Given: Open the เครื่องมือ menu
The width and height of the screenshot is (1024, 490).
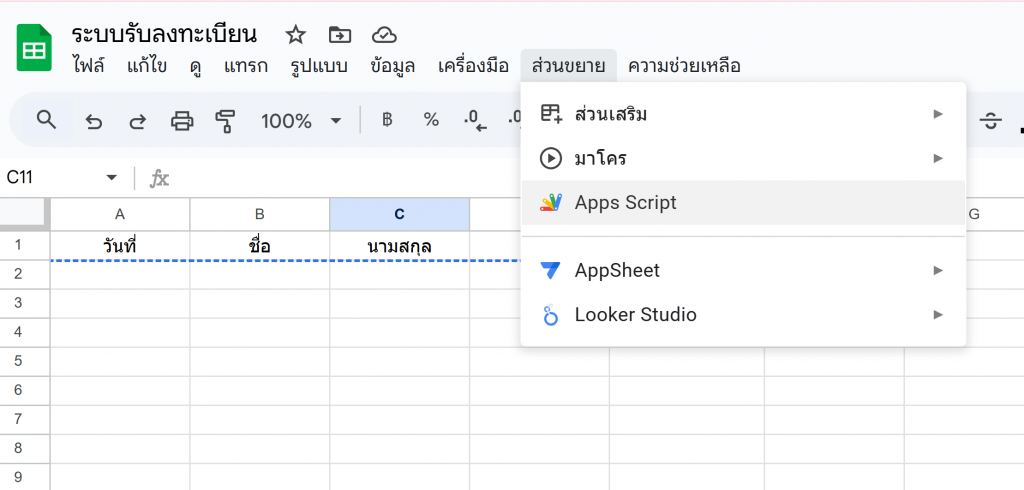Looking at the screenshot, I should pos(473,66).
